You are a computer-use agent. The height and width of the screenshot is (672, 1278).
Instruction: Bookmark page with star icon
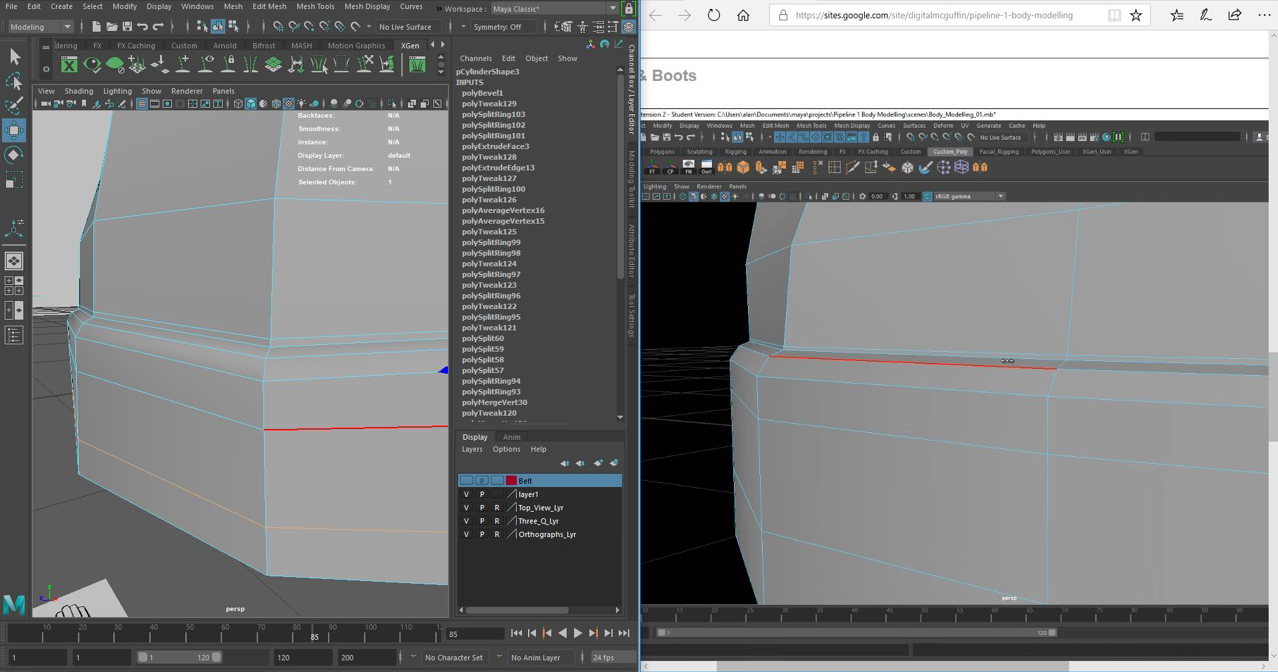1136,15
